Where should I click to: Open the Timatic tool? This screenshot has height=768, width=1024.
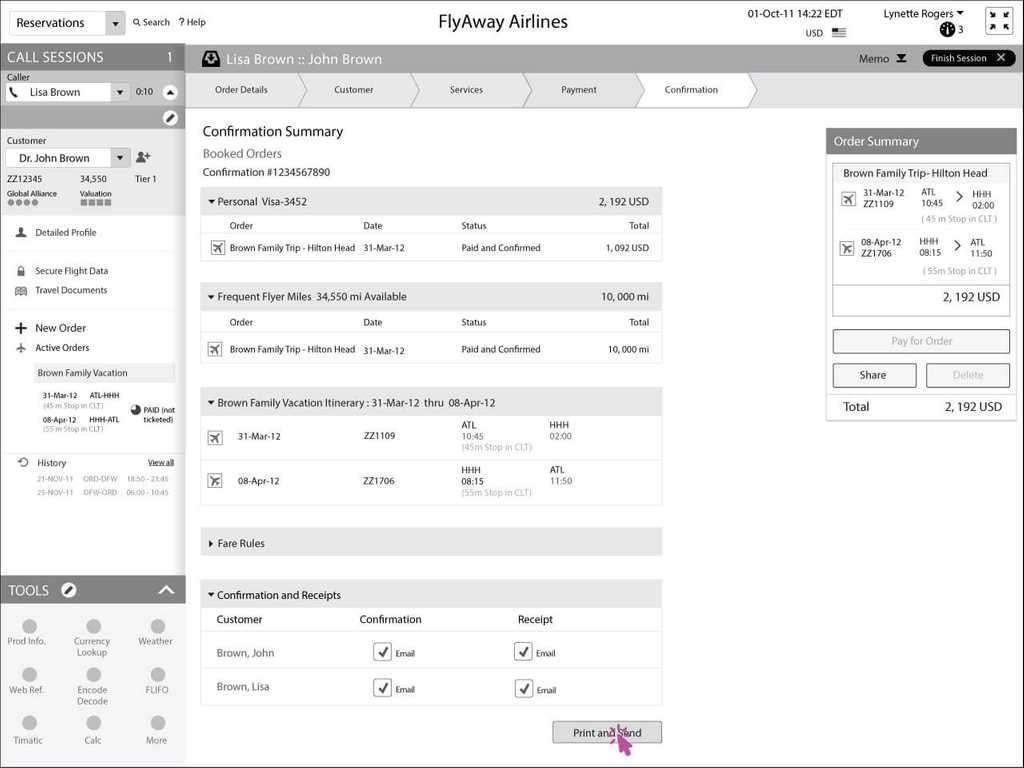click(28, 723)
